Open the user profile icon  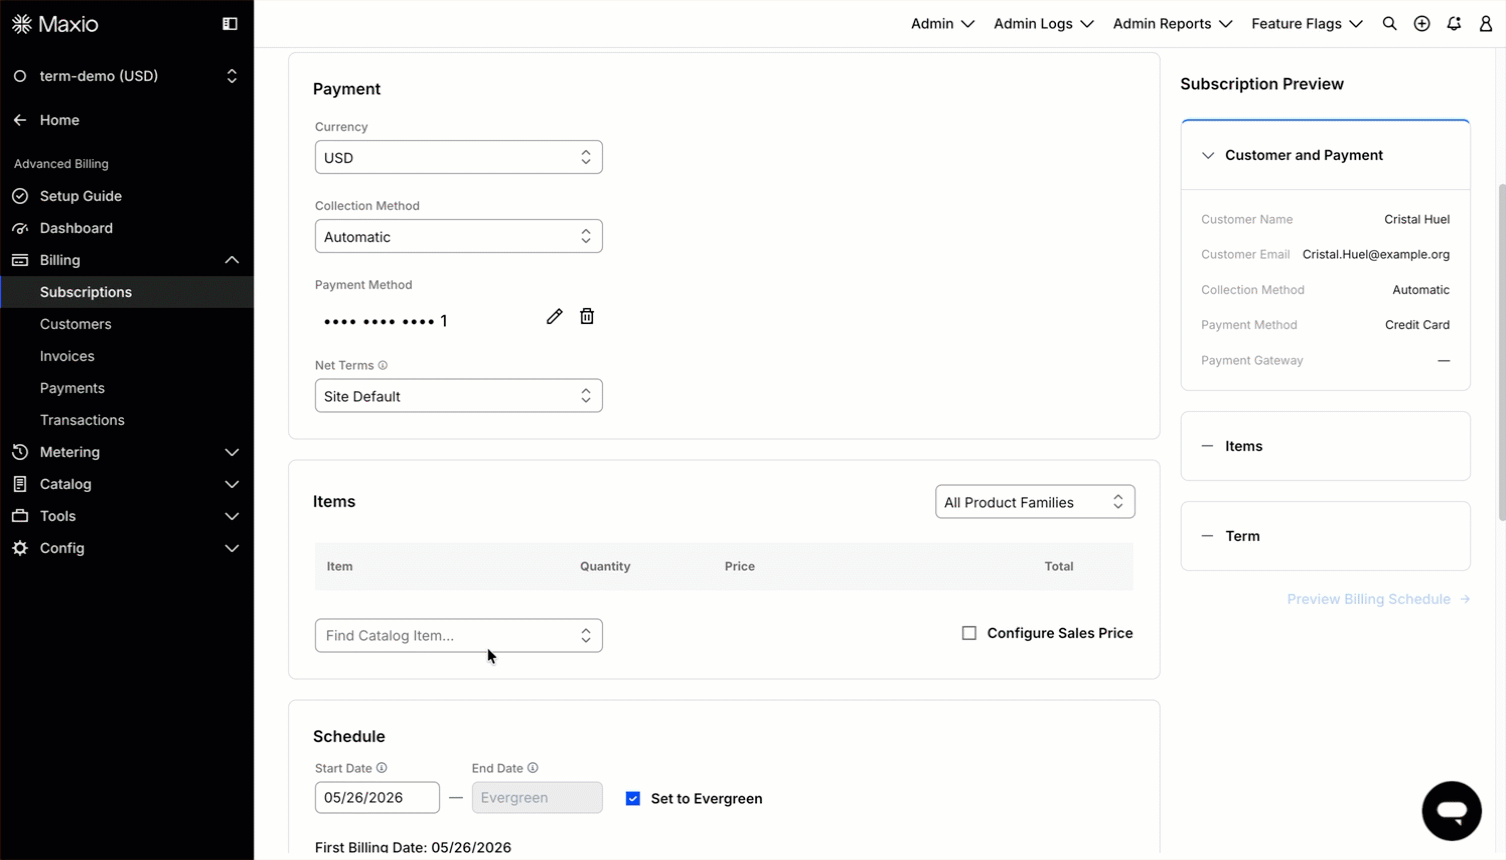(x=1486, y=24)
